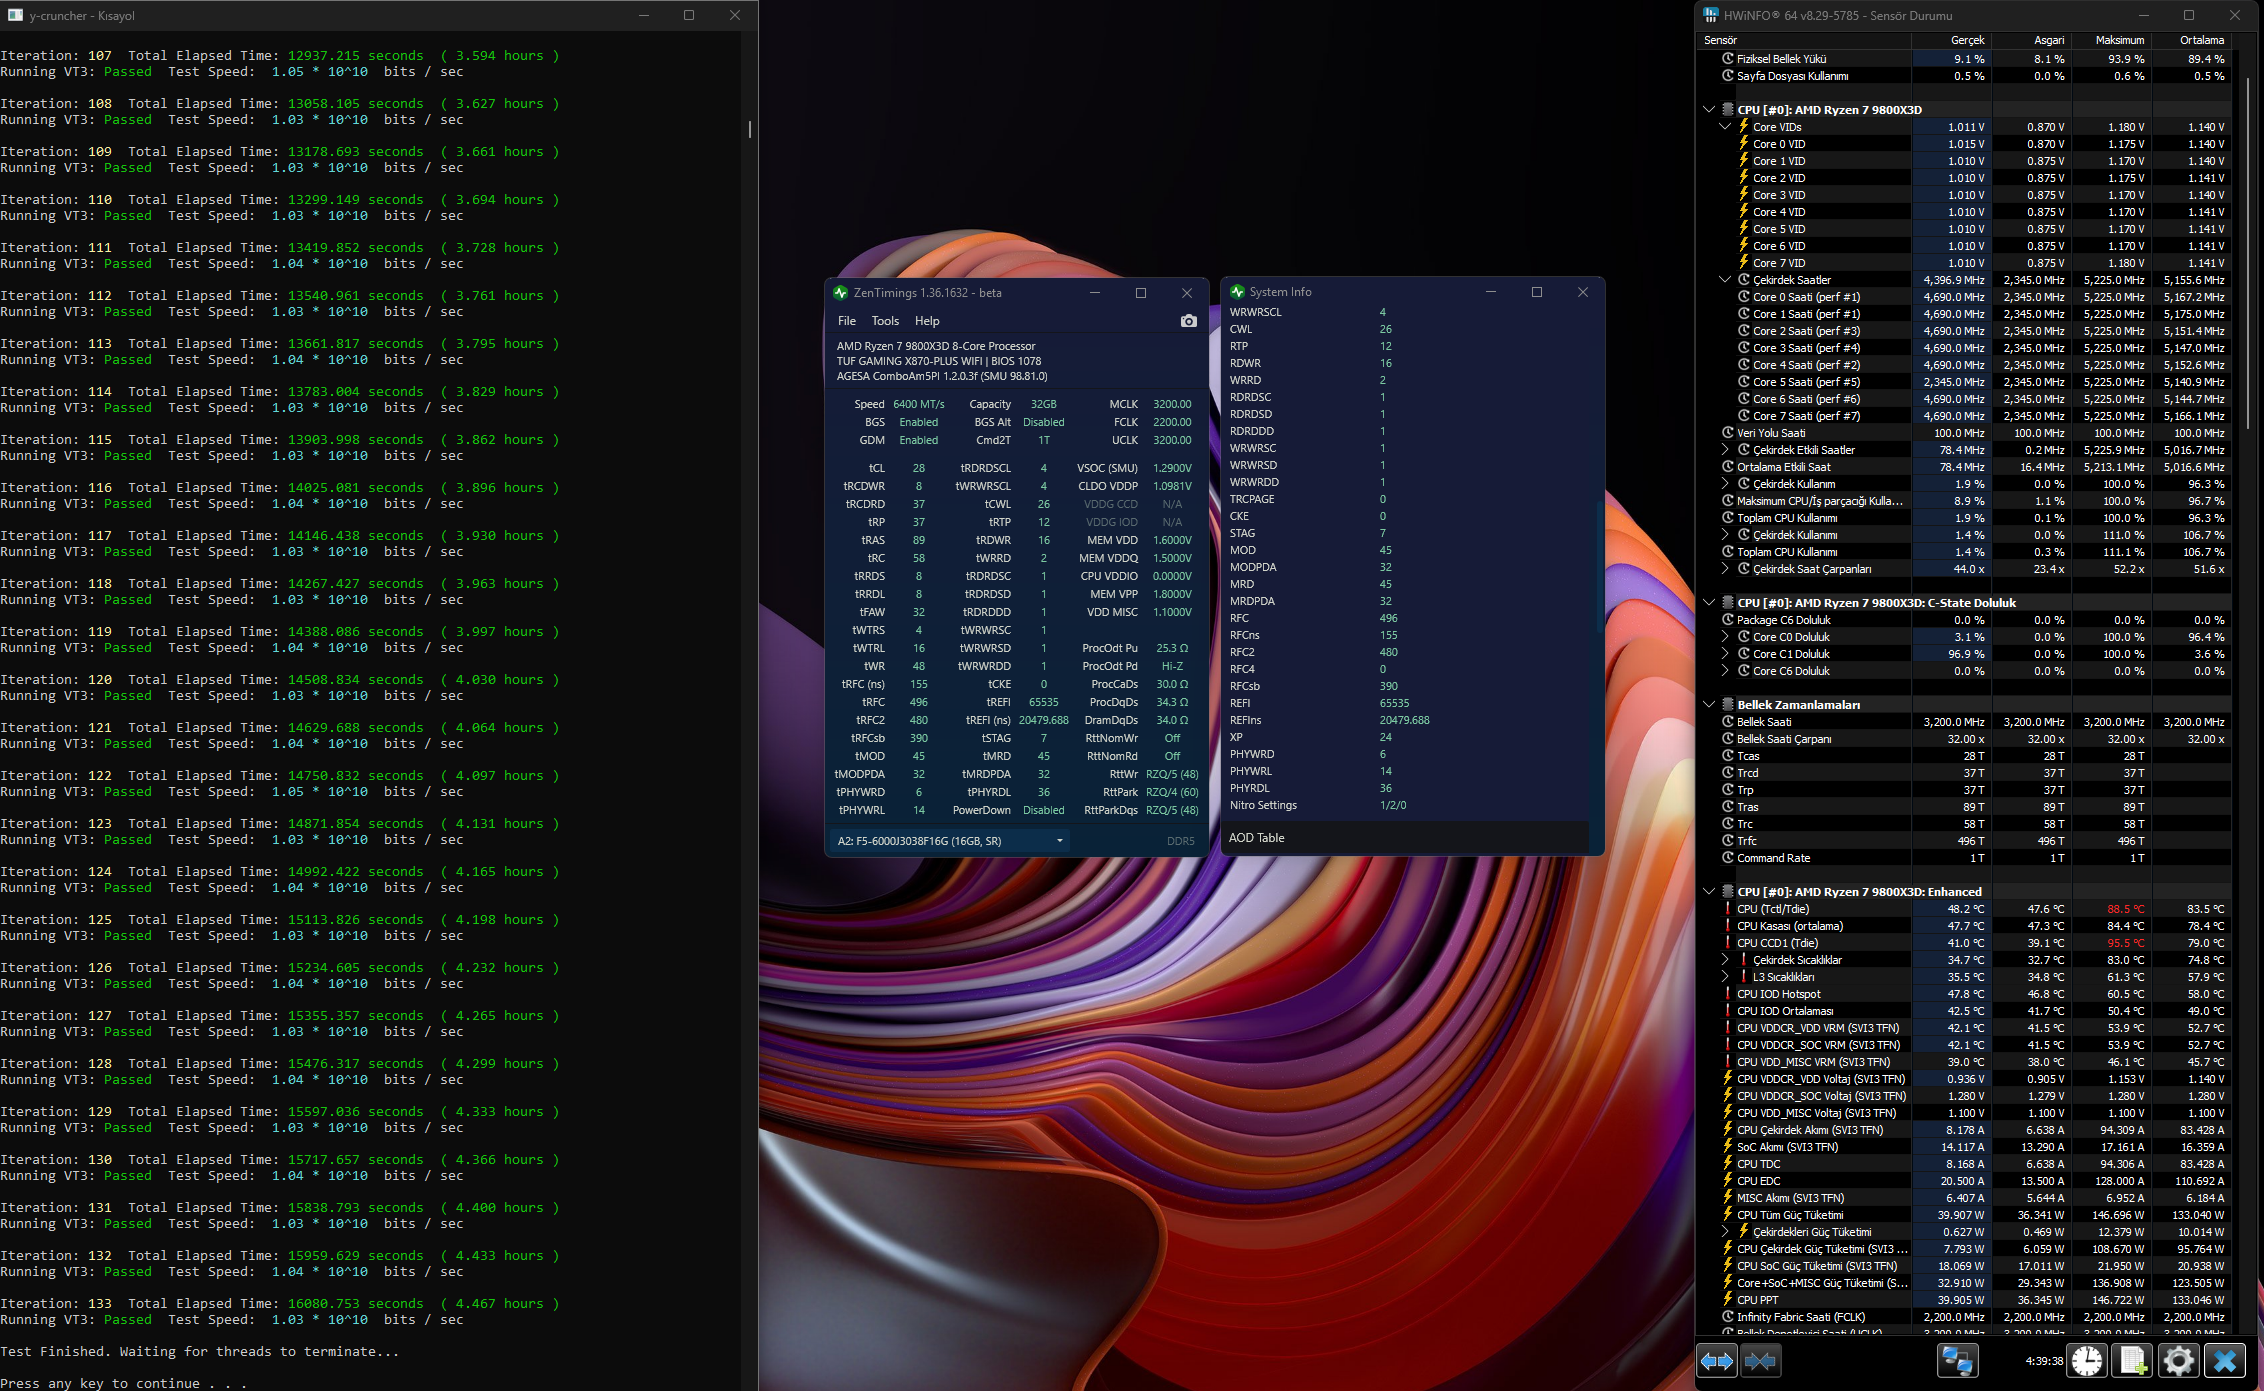
Task: Open the ZenTimings Help menu
Action: tap(927, 321)
